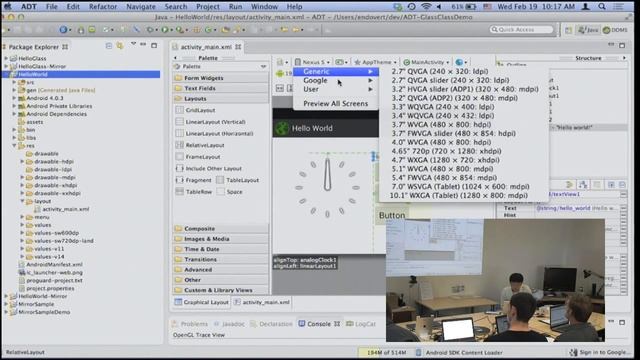Viewport: 640px width, 360px height.
Task: Expand the Composite palette section
Action: coord(220,229)
